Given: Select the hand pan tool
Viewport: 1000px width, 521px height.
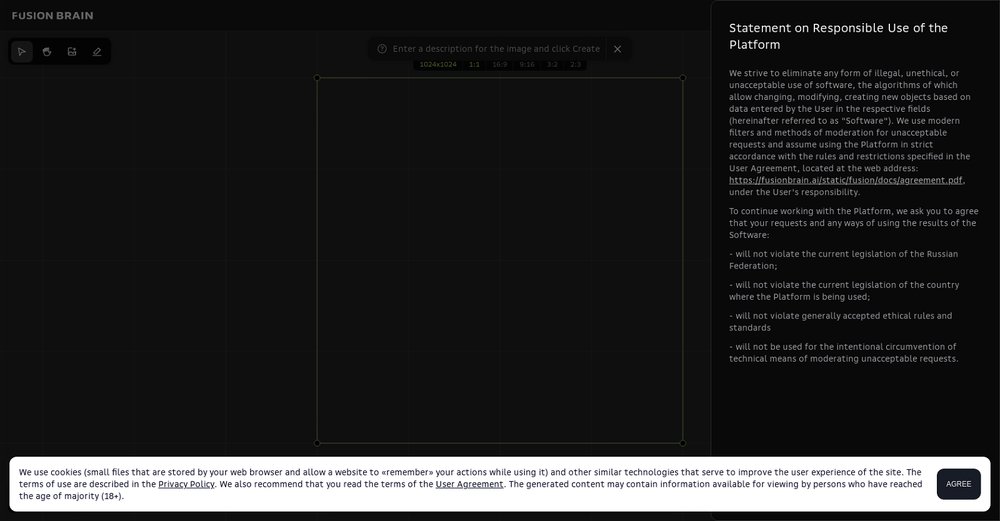Looking at the screenshot, I should (x=47, y=51).
